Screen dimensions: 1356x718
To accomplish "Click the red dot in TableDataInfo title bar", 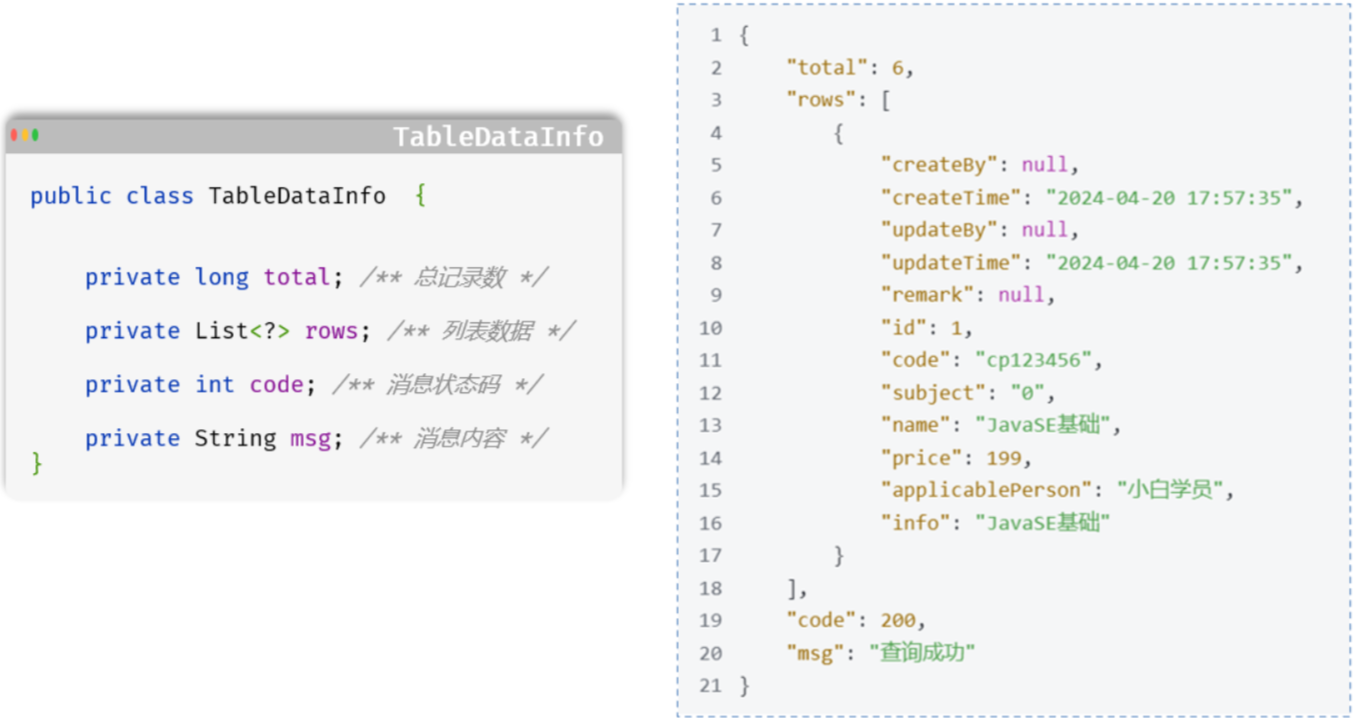I will coord(15,135).
